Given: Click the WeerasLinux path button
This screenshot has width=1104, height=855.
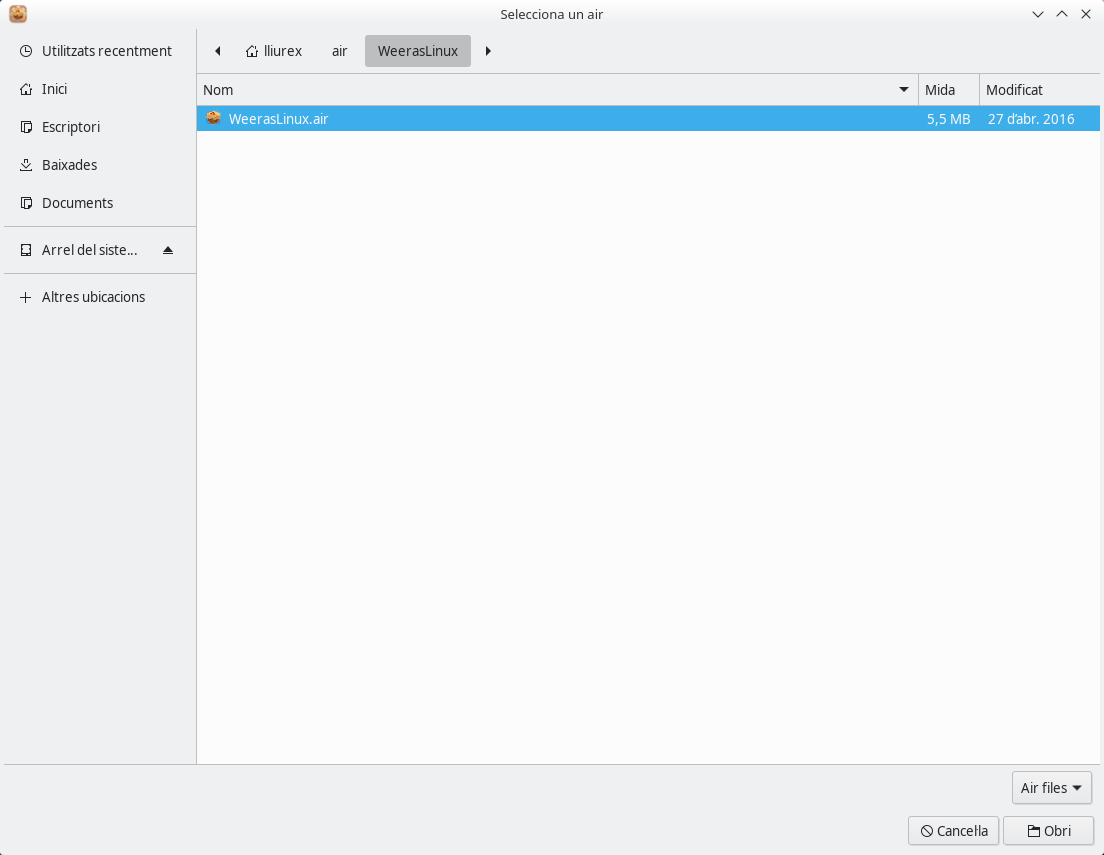Looking at the screenshot, I should point(418,51).
